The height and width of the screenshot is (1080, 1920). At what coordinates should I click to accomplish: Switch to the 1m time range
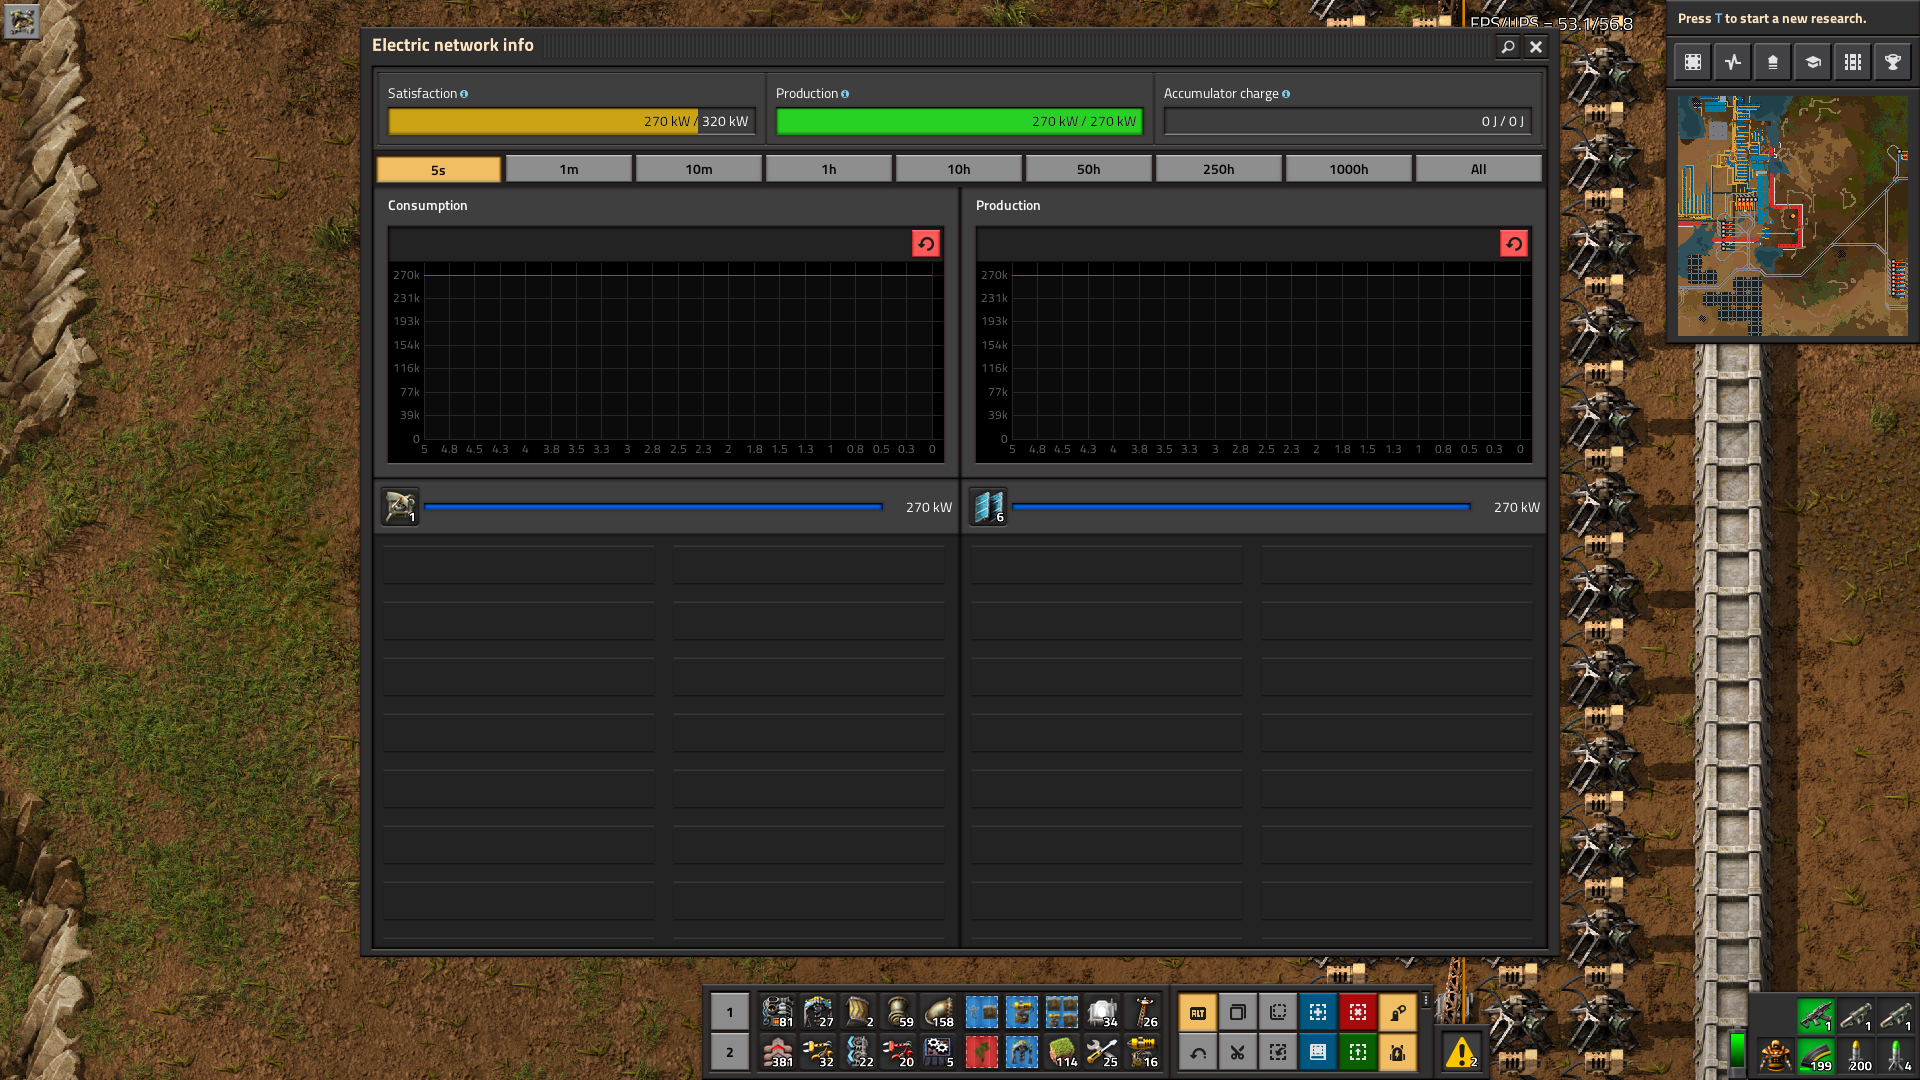(x=569, y=170)
